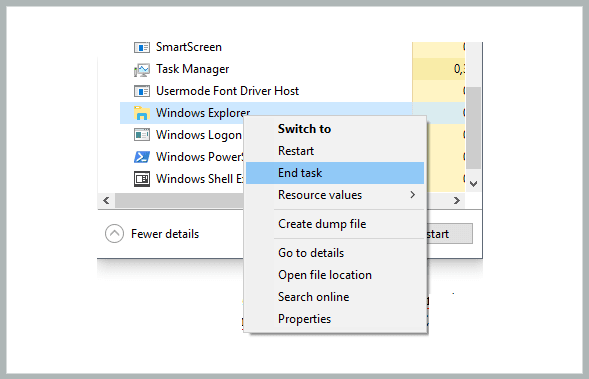This screenshot has height=379, width=589.
Task: Select End task in context menu
Action: (335, 173)
